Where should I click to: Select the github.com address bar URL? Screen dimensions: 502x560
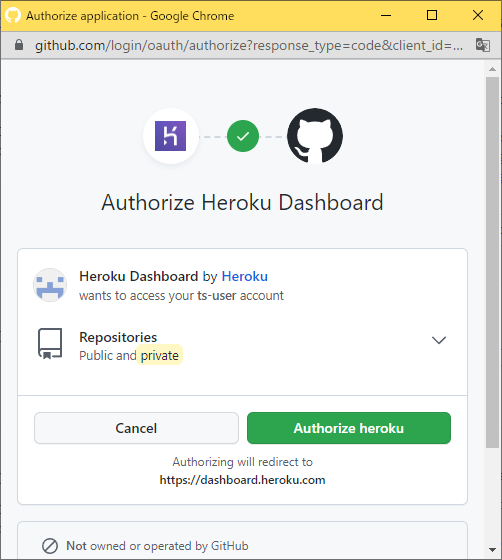[x=249, y=45]
